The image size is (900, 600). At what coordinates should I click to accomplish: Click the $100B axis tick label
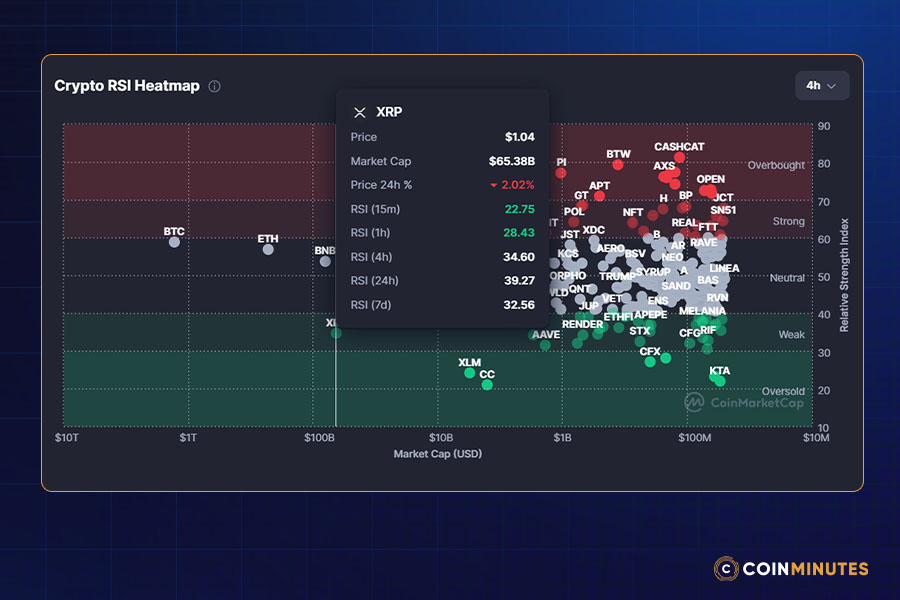(x=319, y=438)
